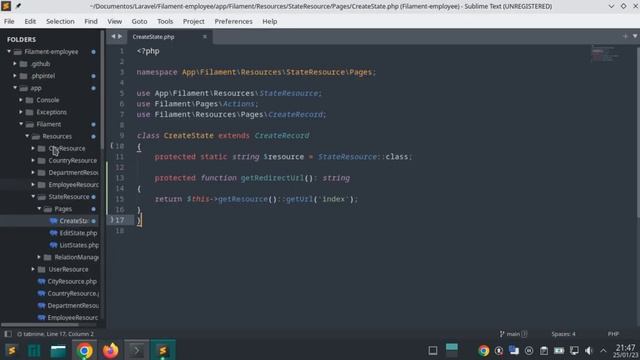The width and height of the screenshot is (640, 360).
Task: Open the Selection menu
Action: [60, 21]
